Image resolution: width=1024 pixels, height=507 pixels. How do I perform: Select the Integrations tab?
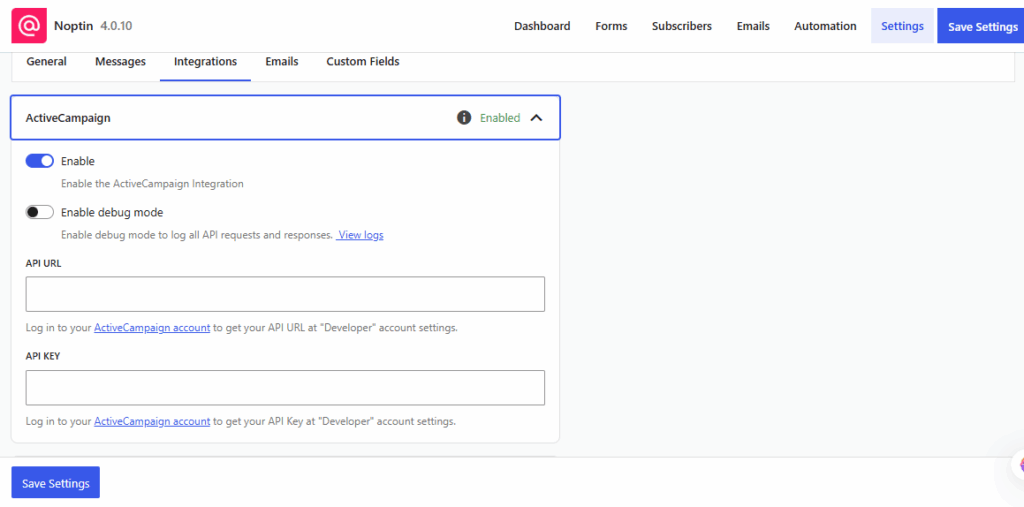pos(205,62)
